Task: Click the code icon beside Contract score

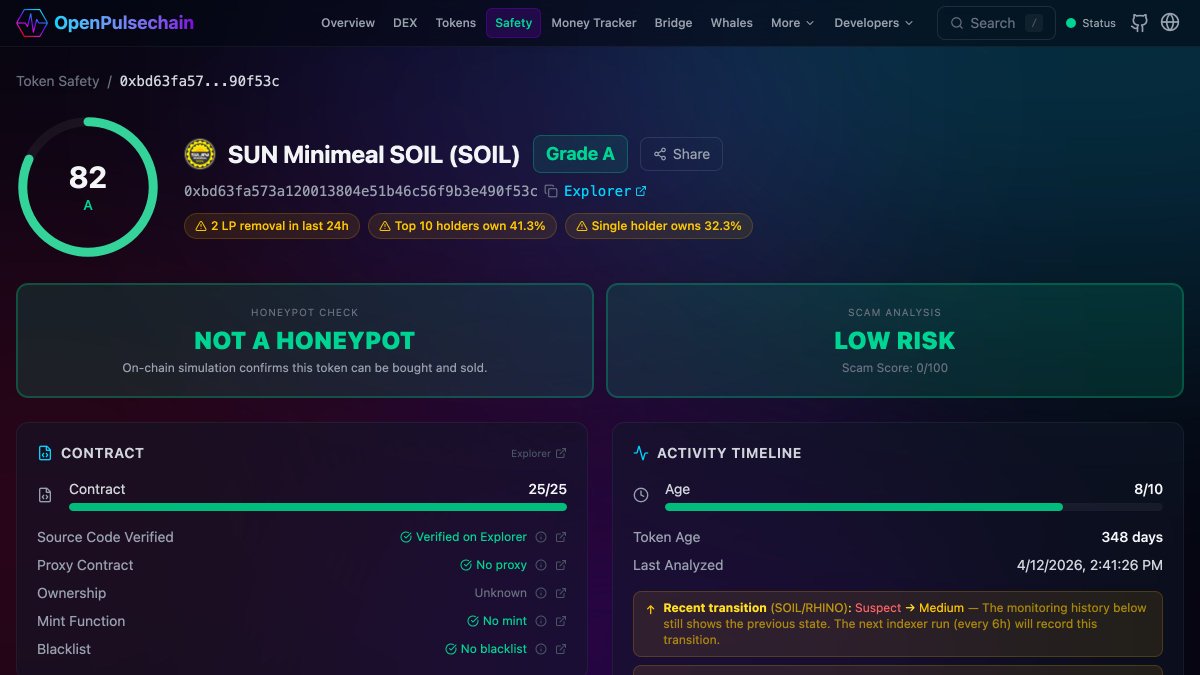Action: point(45,495)
